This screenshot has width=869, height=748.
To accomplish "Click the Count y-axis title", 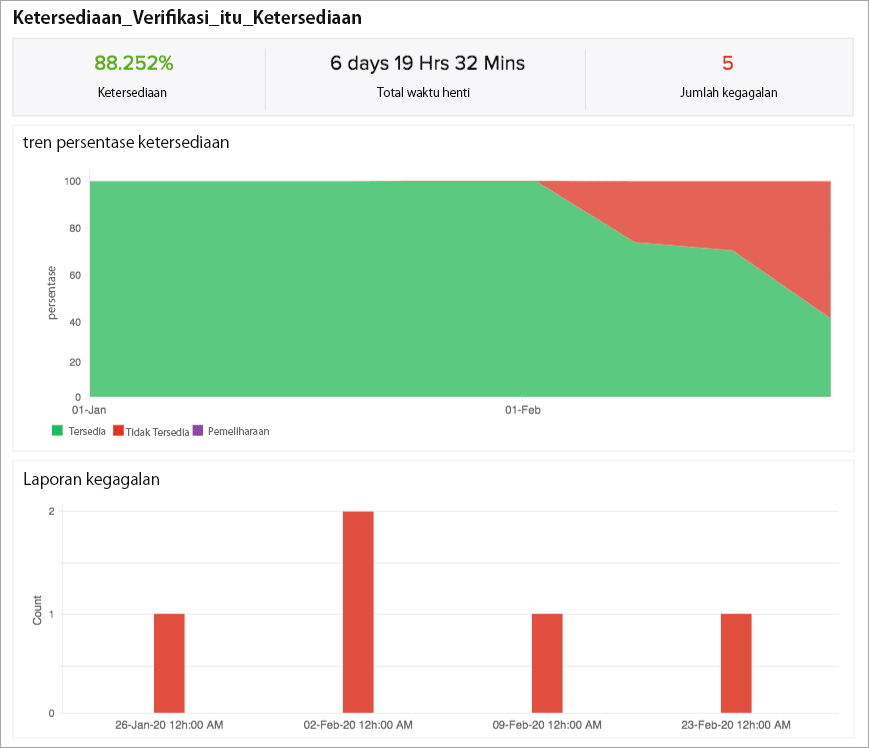I will pos(37,611).
